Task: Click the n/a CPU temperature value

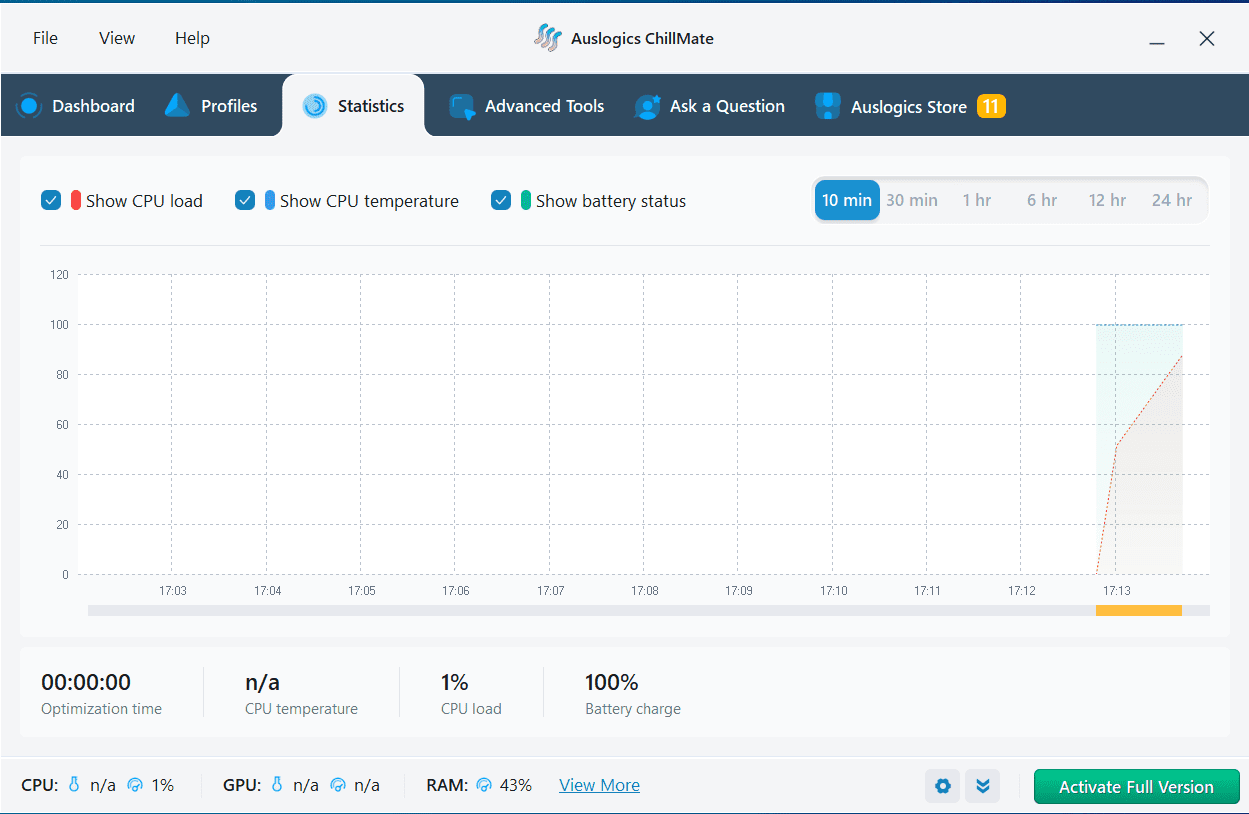Action: (262, 682)
